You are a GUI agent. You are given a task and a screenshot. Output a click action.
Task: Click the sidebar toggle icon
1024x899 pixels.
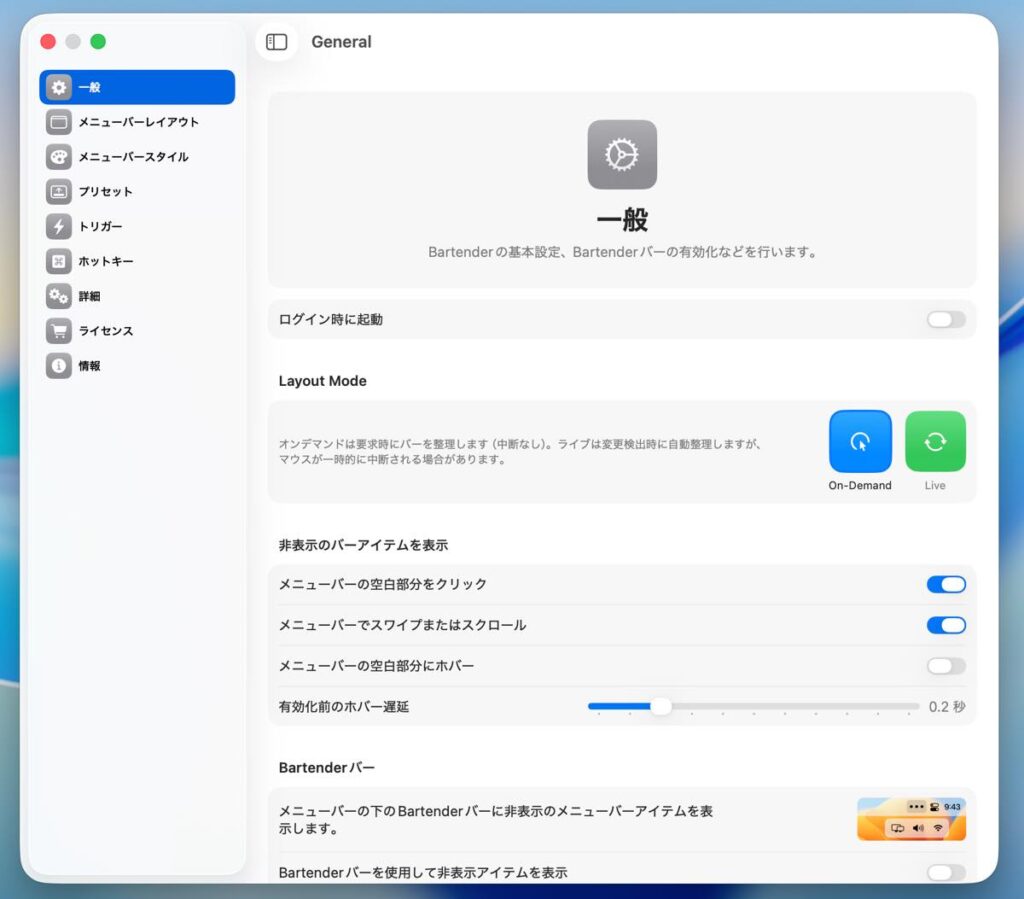click(x=277, y=42)
